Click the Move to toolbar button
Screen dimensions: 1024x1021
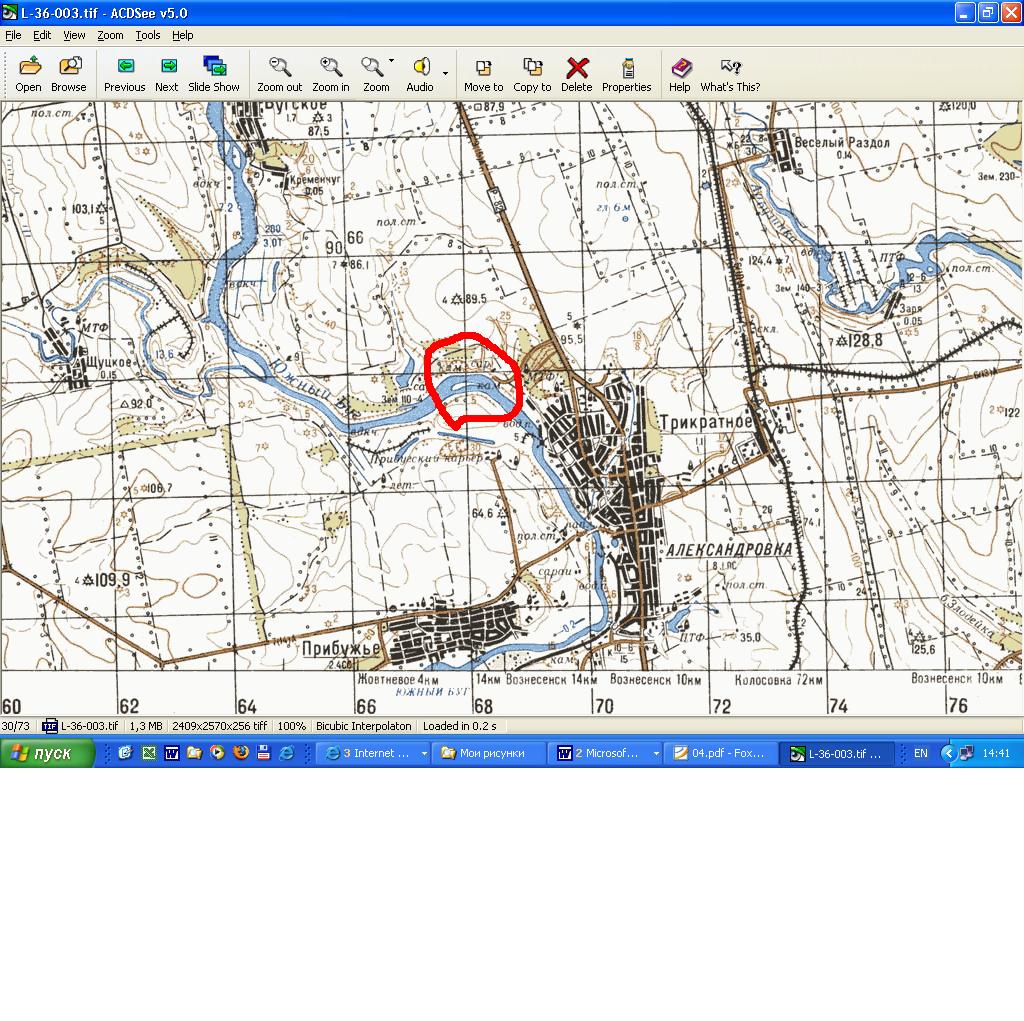click(x=484, y=74)
